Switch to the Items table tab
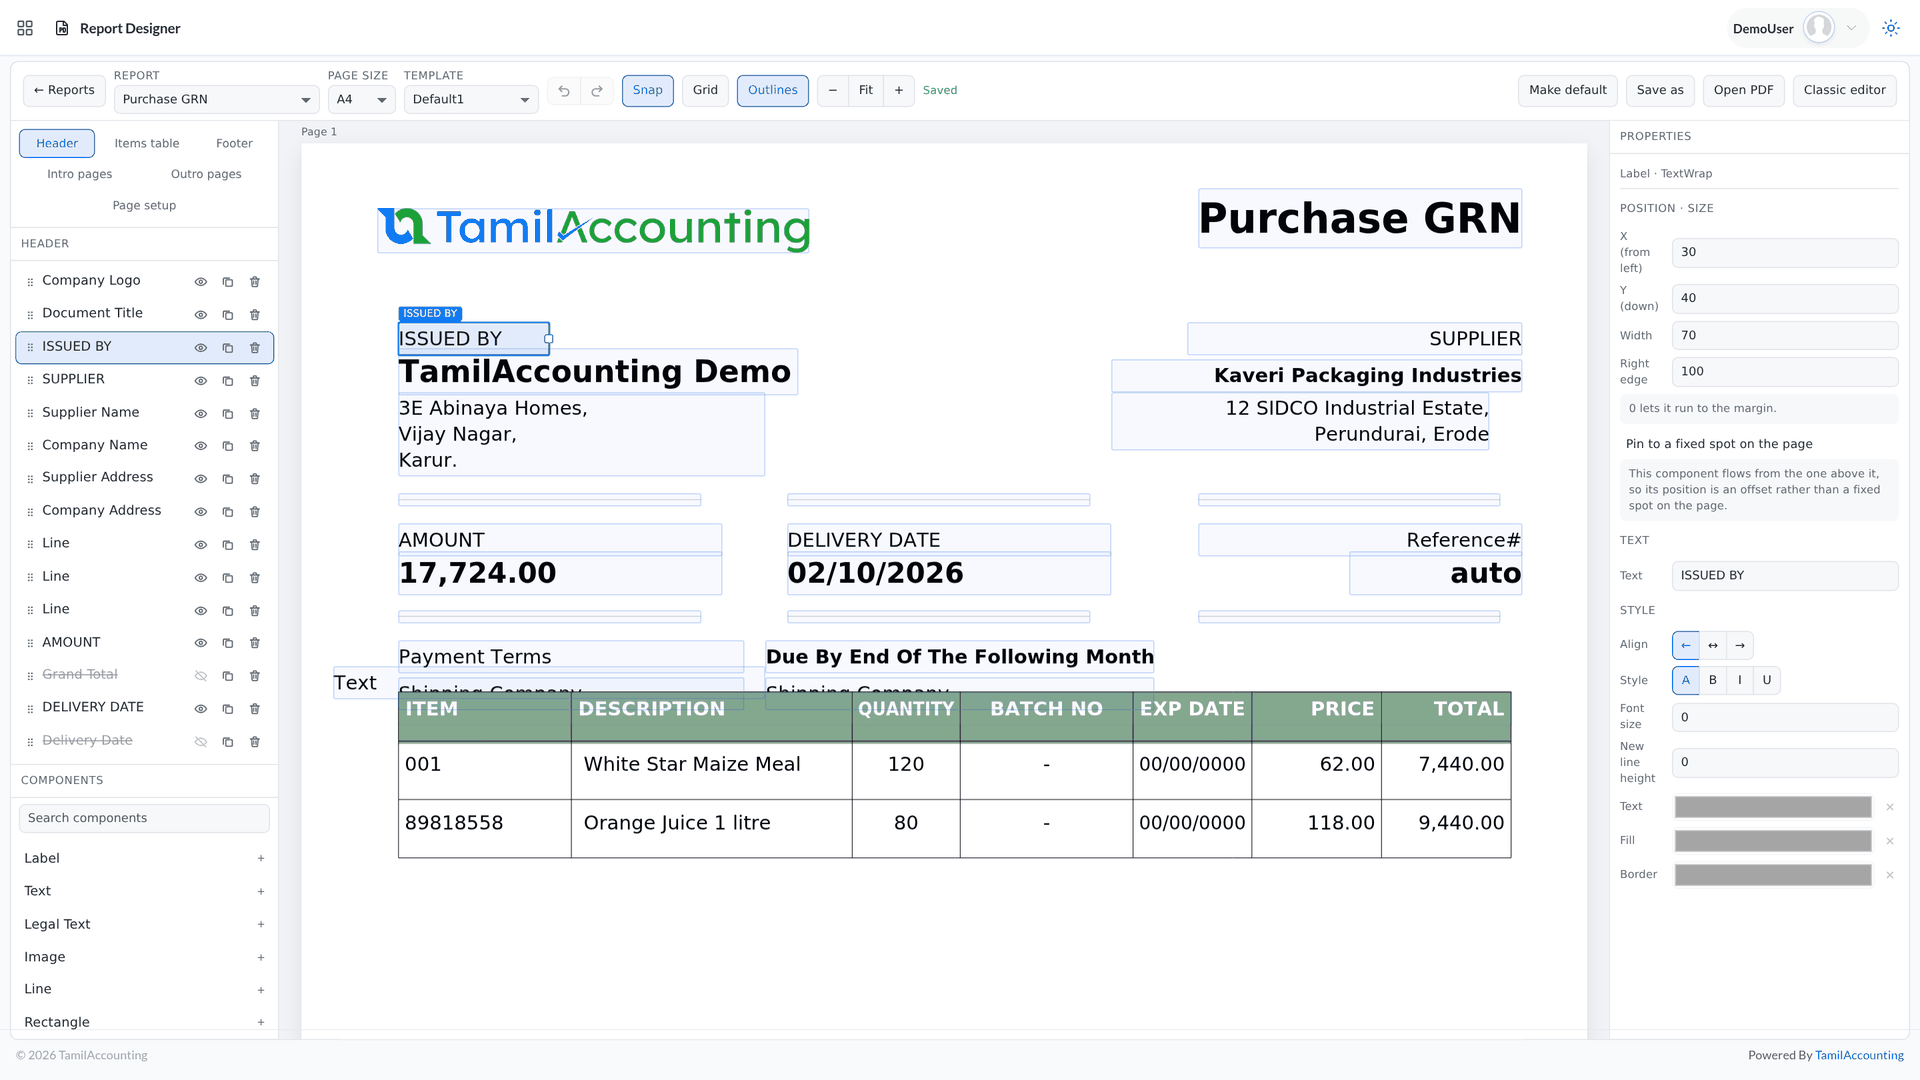Viewport: 1920px width, 1080px height. coord(147,143)
